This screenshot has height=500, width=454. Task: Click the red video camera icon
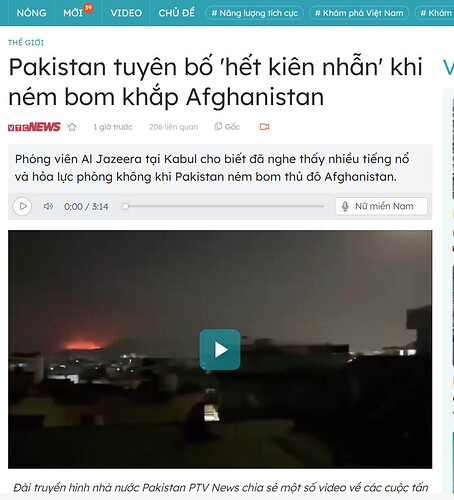[x=264, y=127]
